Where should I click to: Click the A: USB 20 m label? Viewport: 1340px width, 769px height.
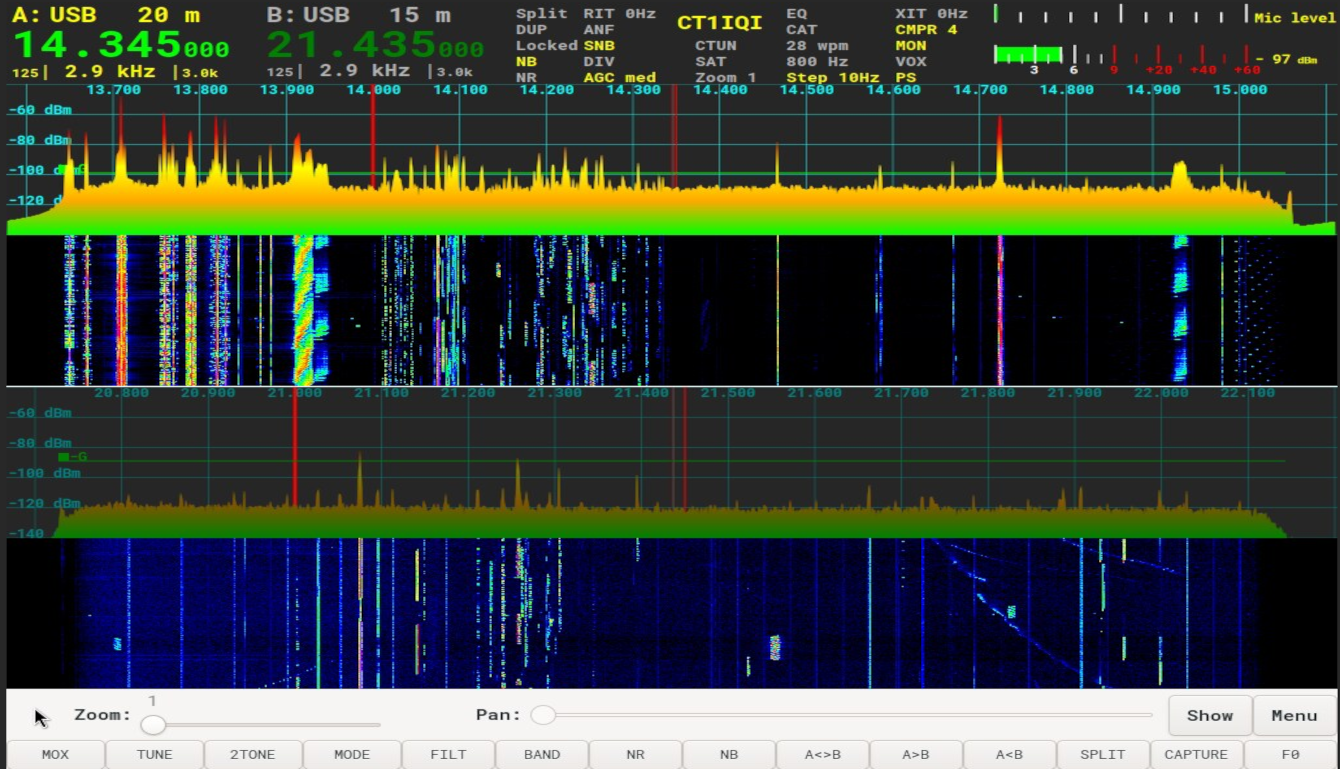click(x=105, y=15)
